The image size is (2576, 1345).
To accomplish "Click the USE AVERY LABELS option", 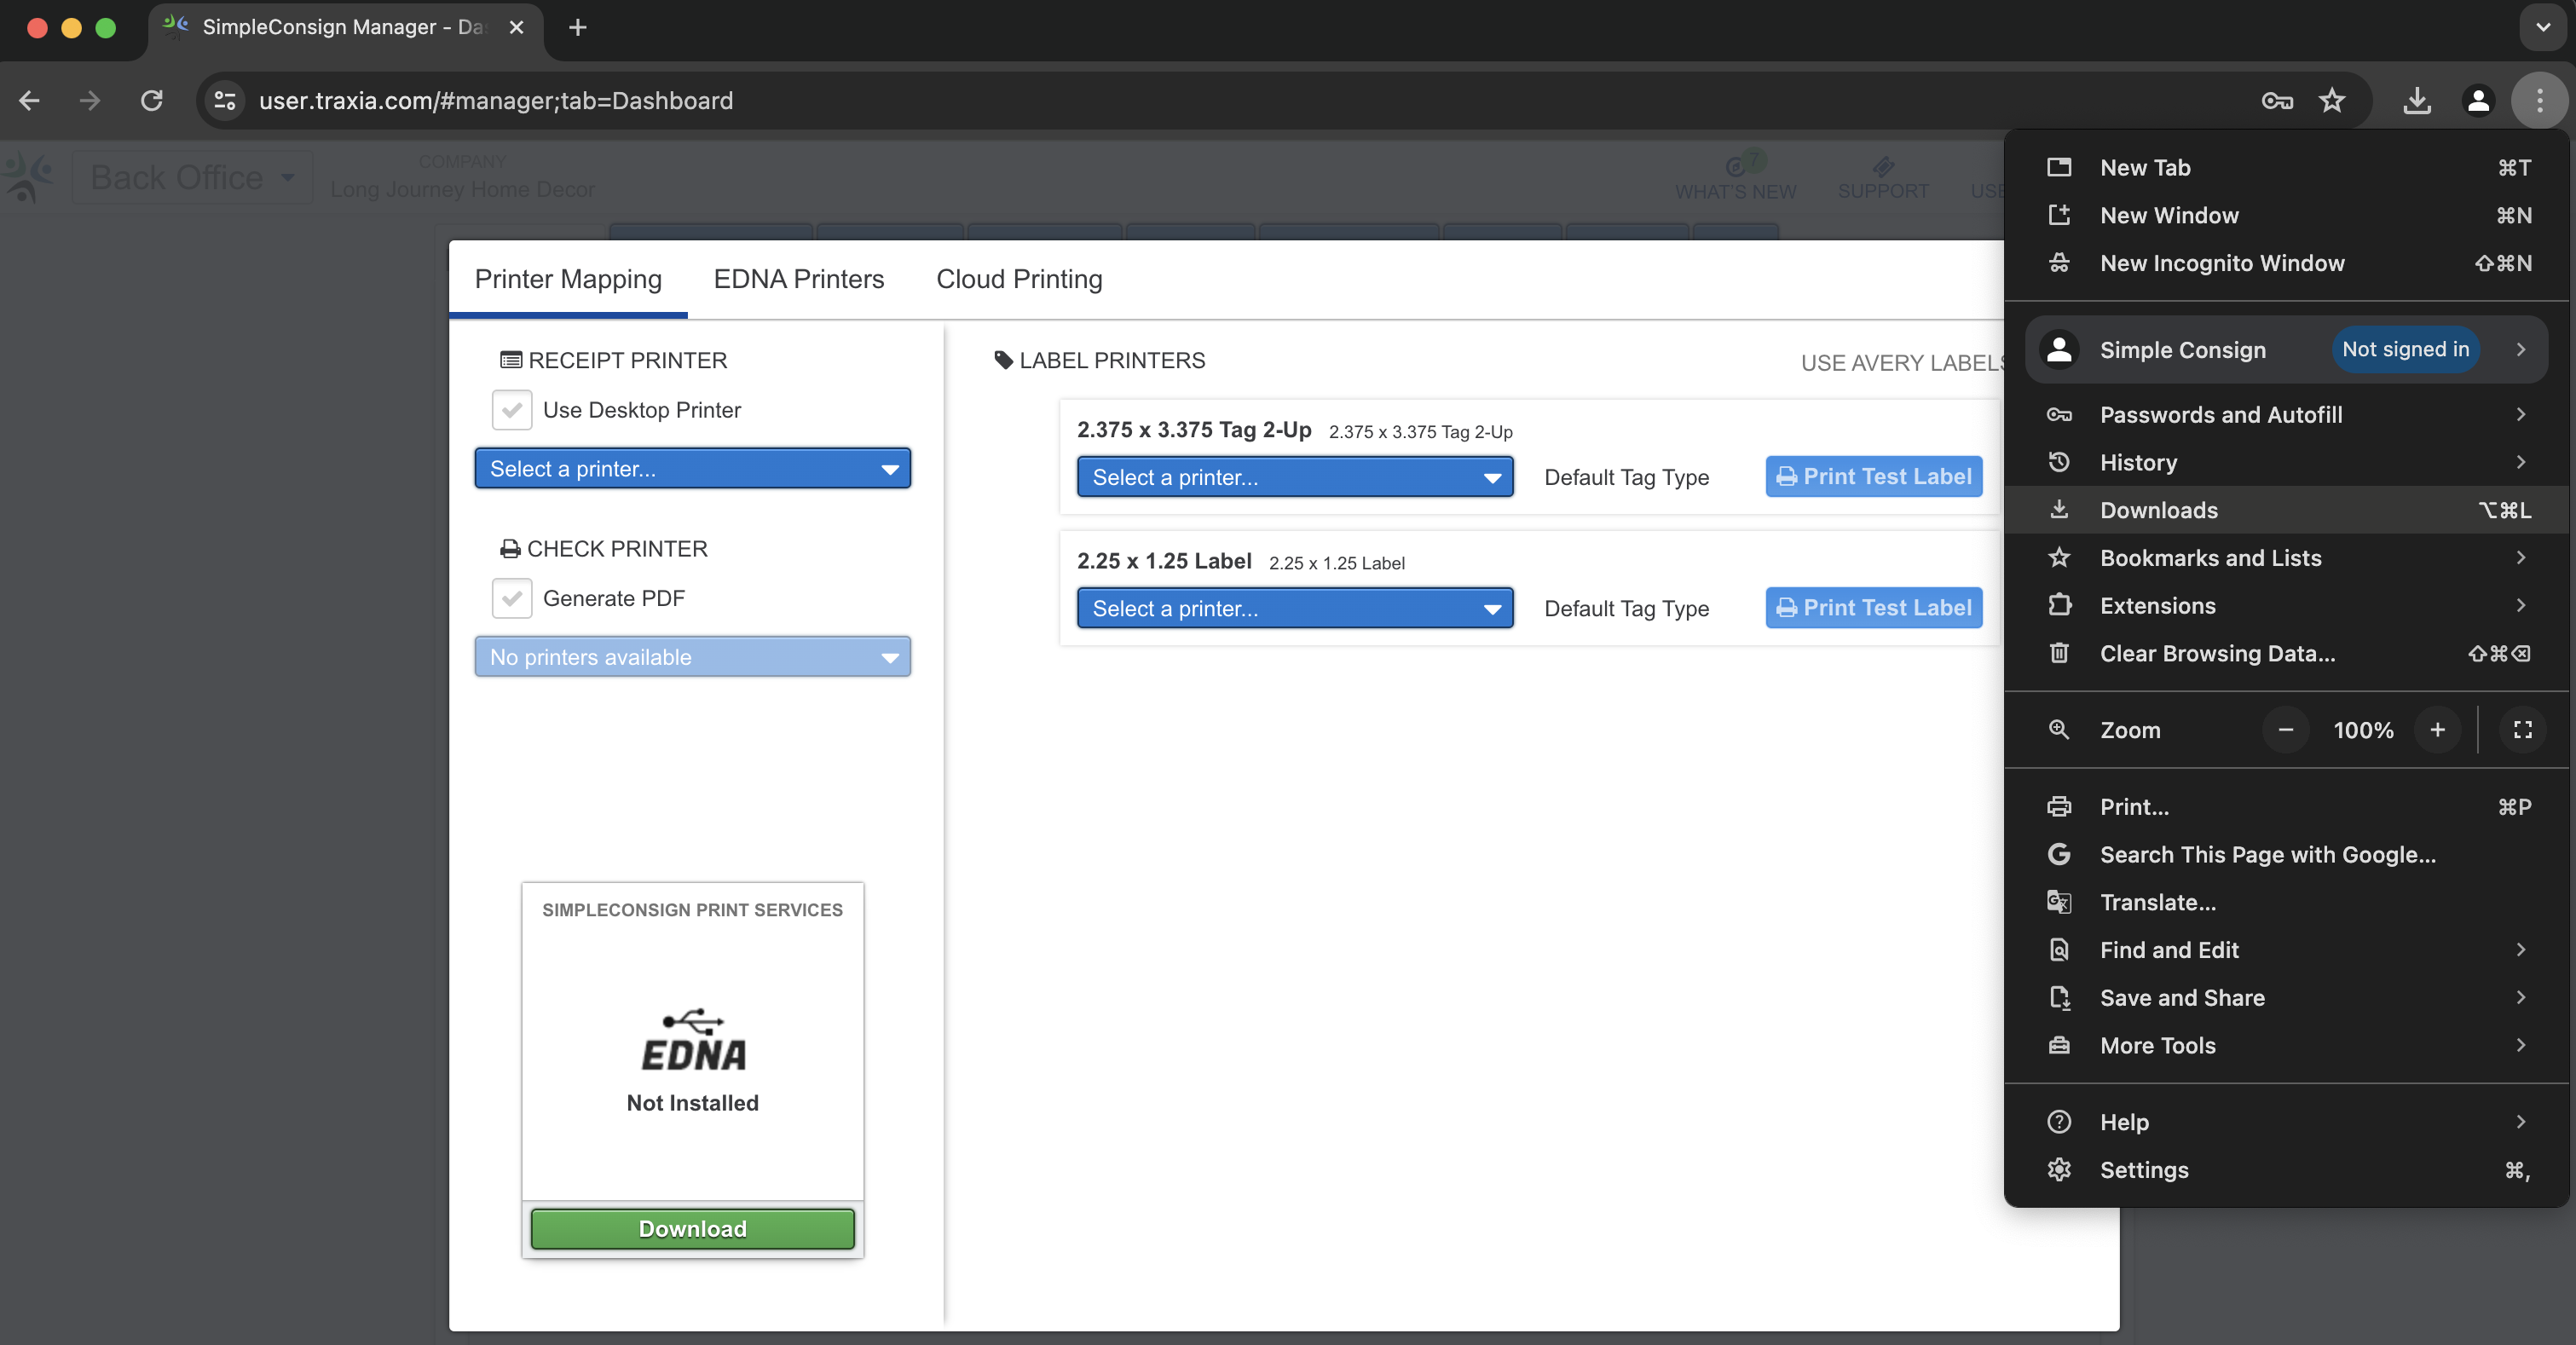I will tap(1902, 363).
